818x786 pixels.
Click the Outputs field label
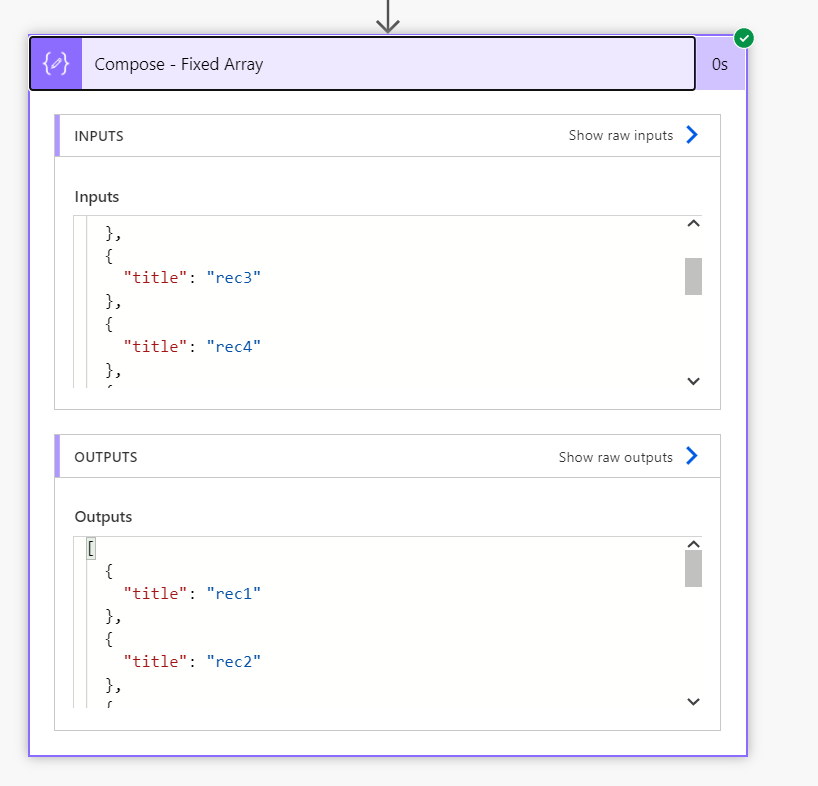click(103, 517)
